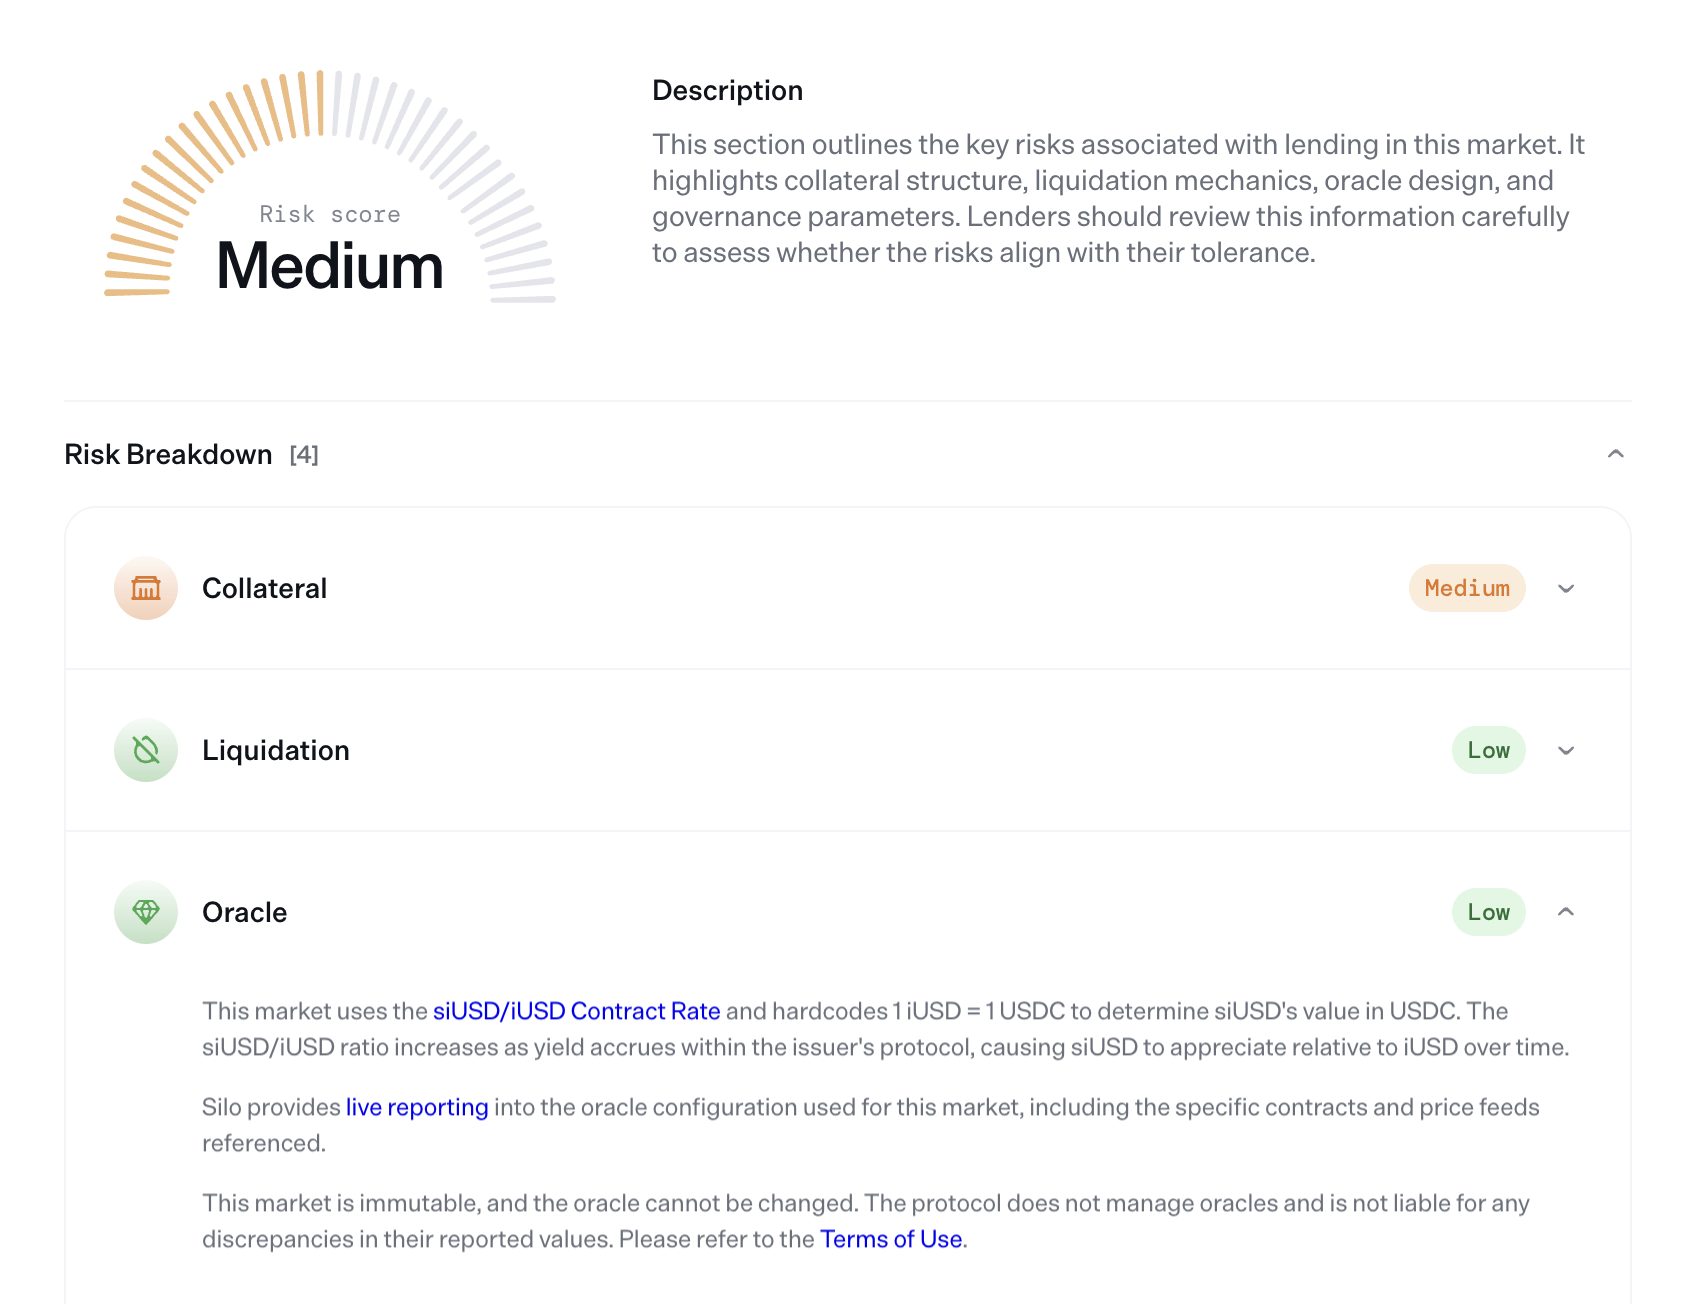
Task: Click the [4] count next to Risk Breakdown
Action: pos(304,455)
